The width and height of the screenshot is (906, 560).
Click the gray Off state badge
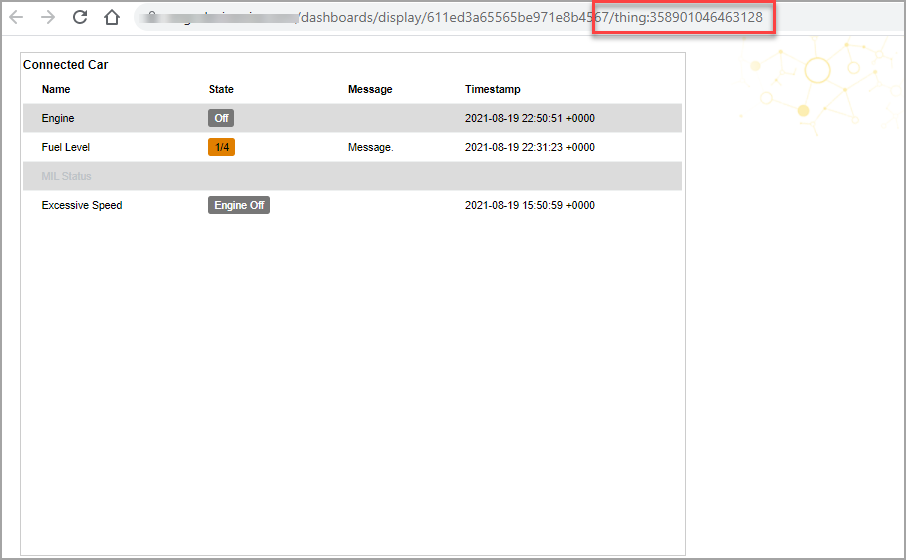point(221,118)
